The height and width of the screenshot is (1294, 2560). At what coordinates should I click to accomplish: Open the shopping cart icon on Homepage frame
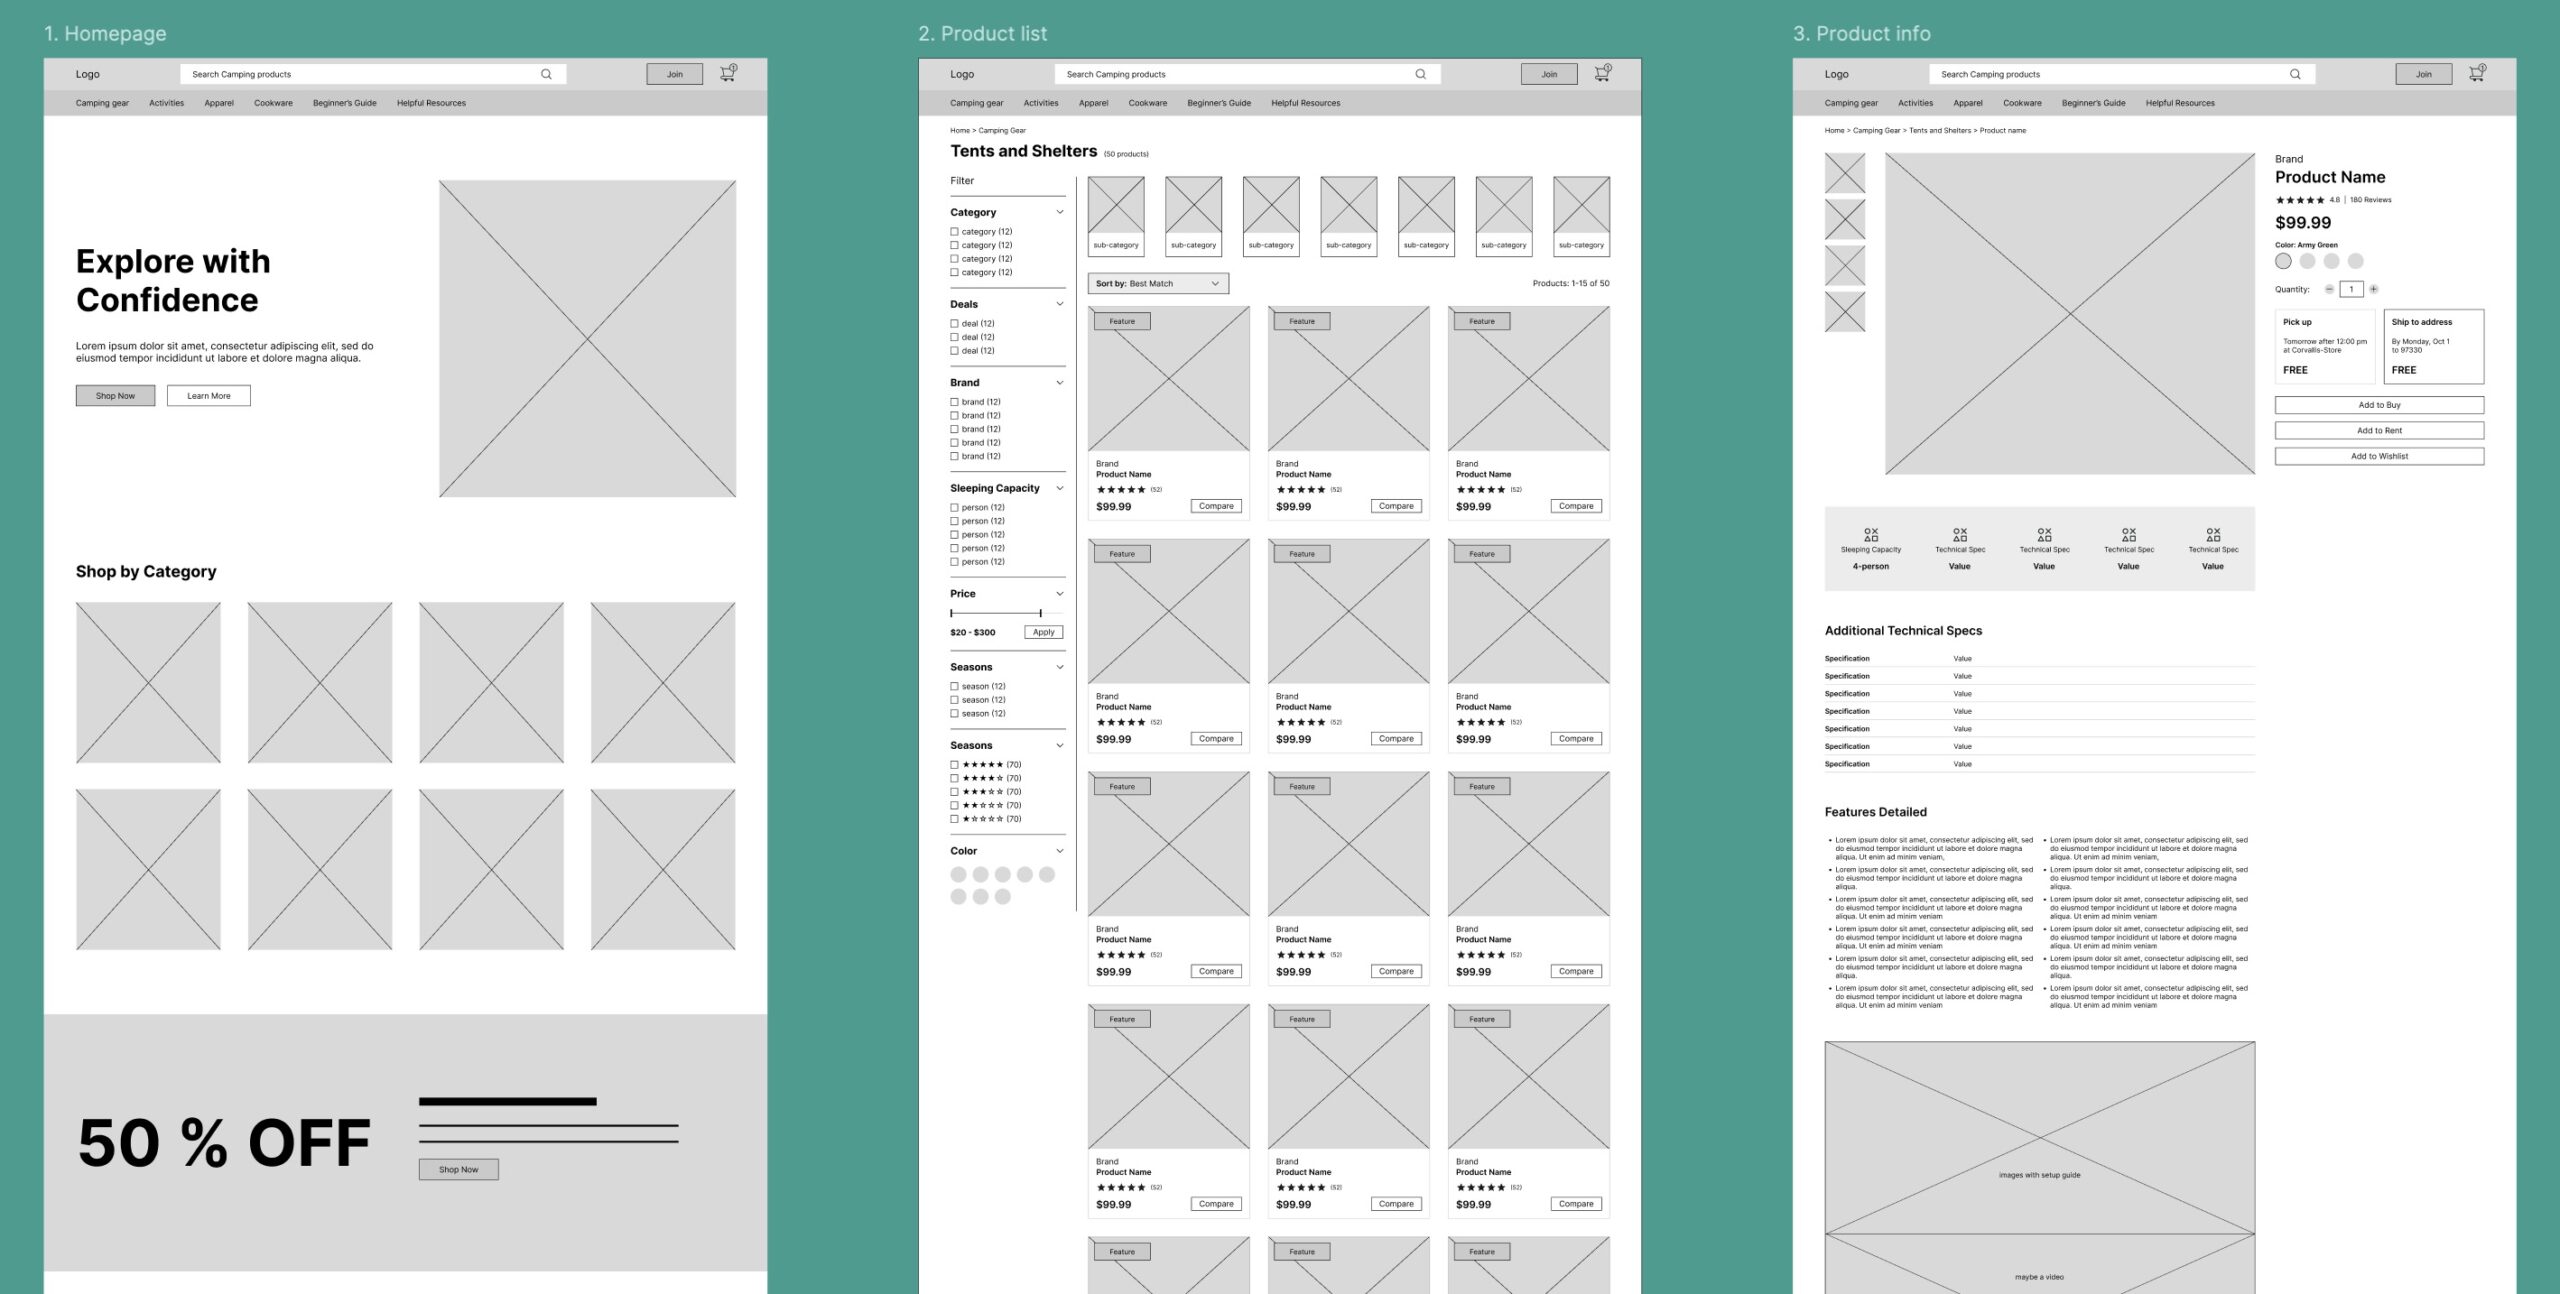click(728, 72)
